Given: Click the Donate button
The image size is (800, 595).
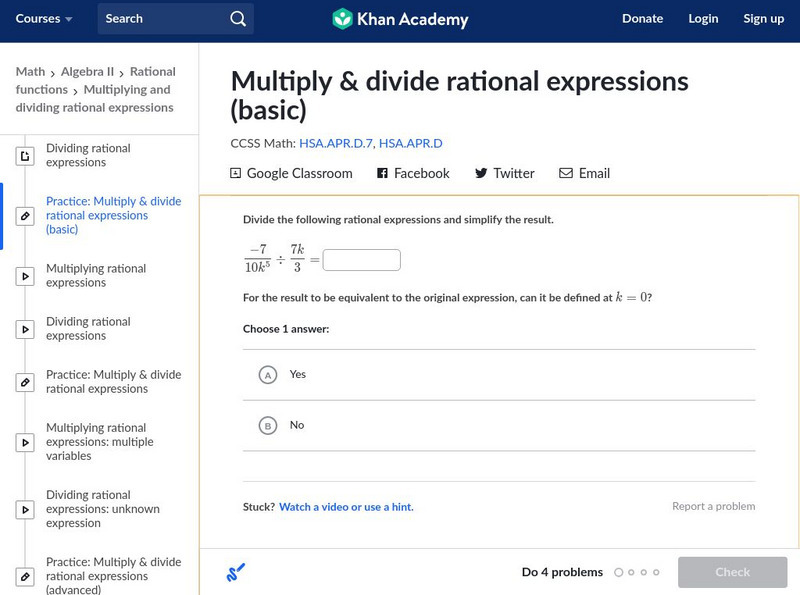Looking at the screenshot, I should pyautogui.click(x=642, y=18).
